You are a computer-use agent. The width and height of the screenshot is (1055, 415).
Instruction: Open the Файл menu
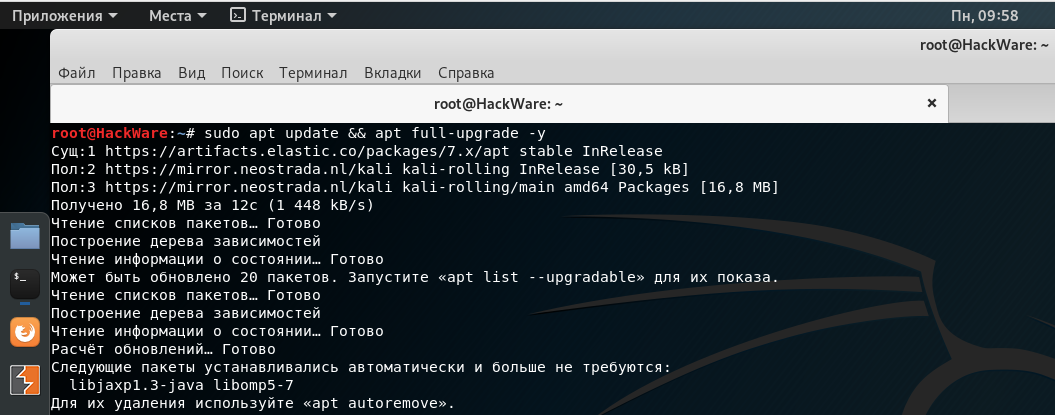pos(77,73)
